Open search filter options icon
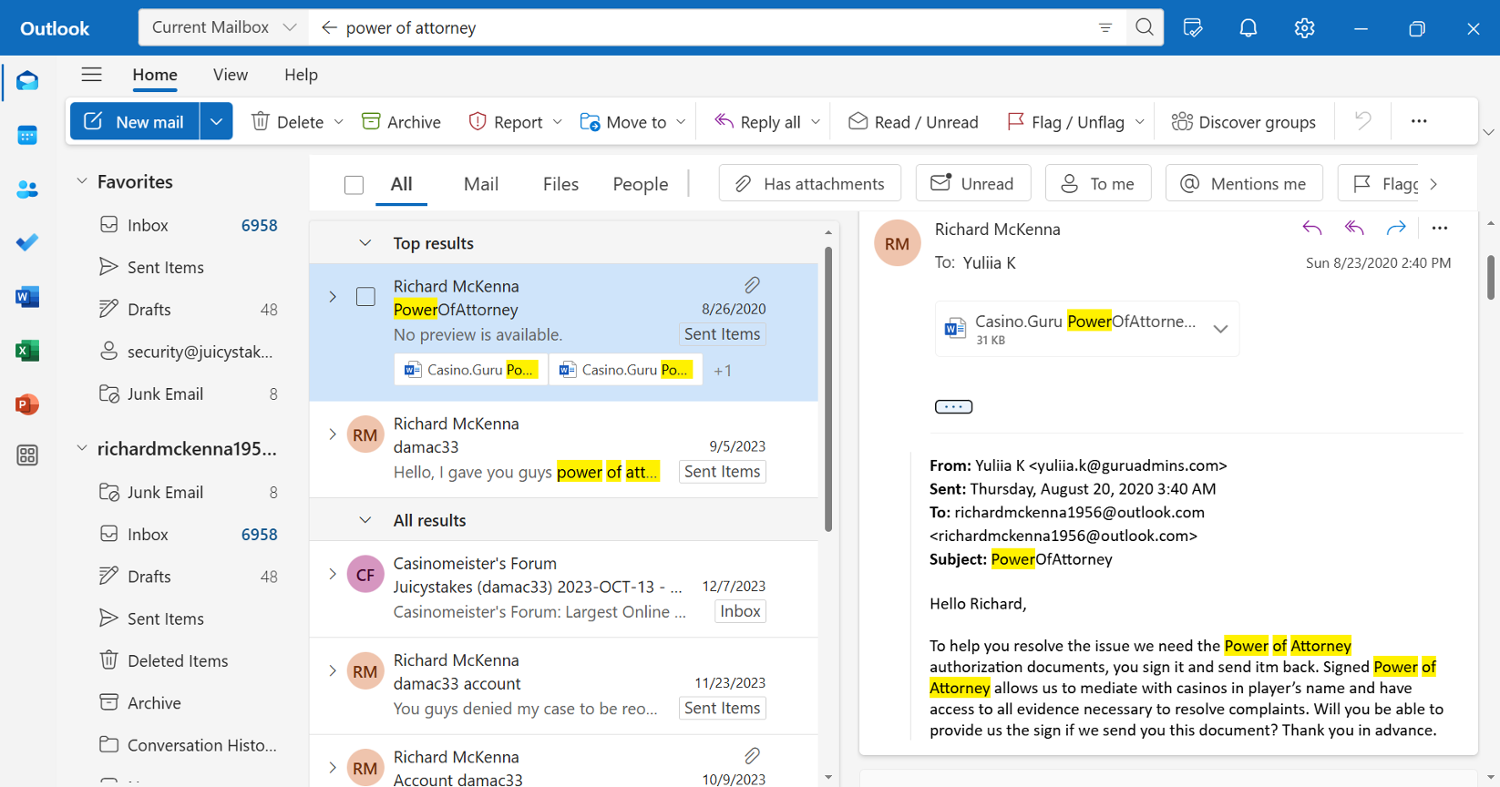 [1105, 28]
